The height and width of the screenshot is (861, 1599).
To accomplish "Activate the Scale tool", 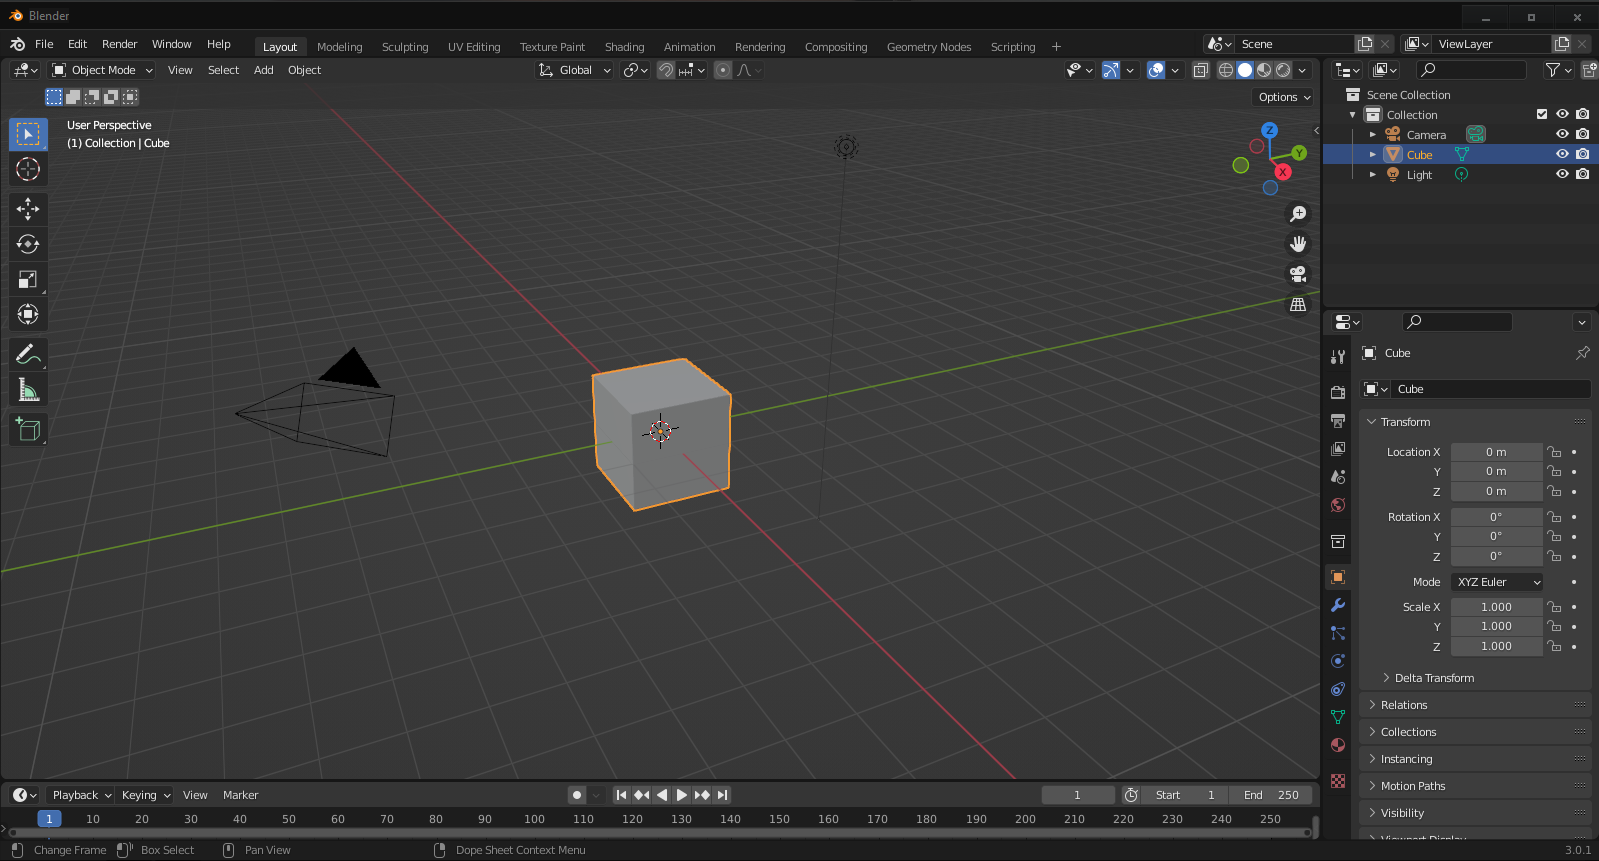I will click(28, 280).
